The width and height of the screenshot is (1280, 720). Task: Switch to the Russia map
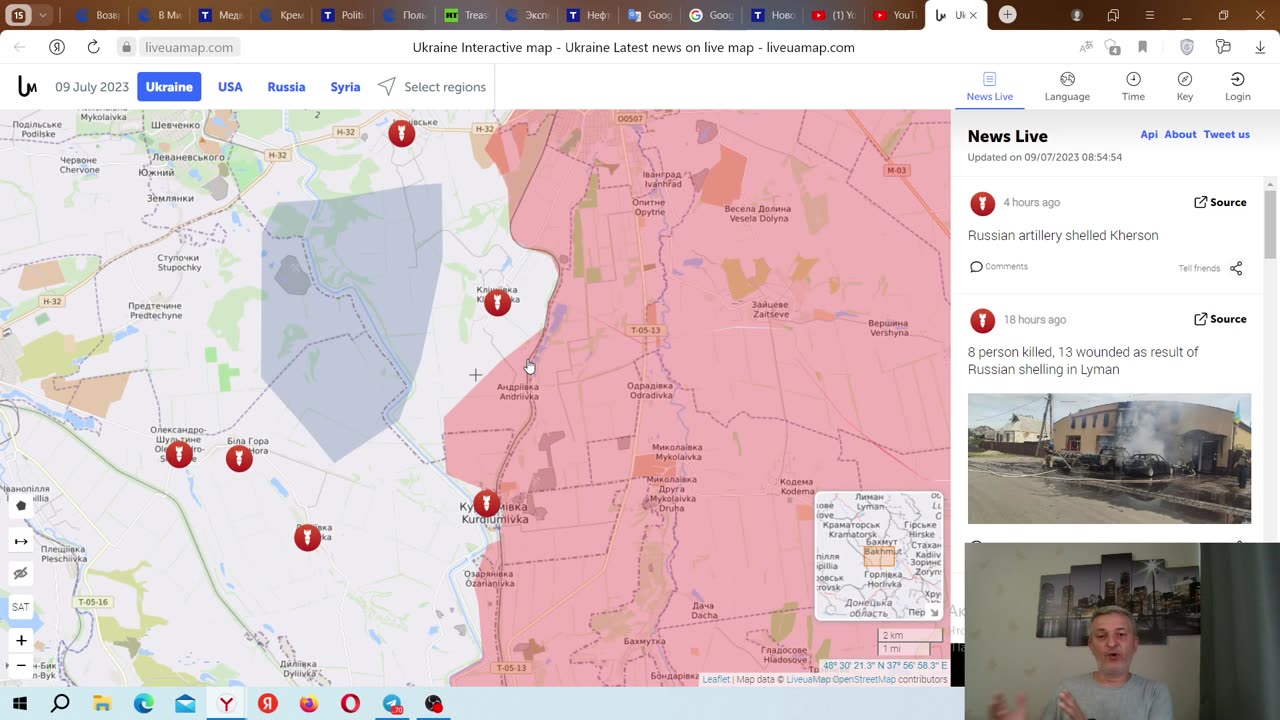pyautogui.click(x=286, y=87)
